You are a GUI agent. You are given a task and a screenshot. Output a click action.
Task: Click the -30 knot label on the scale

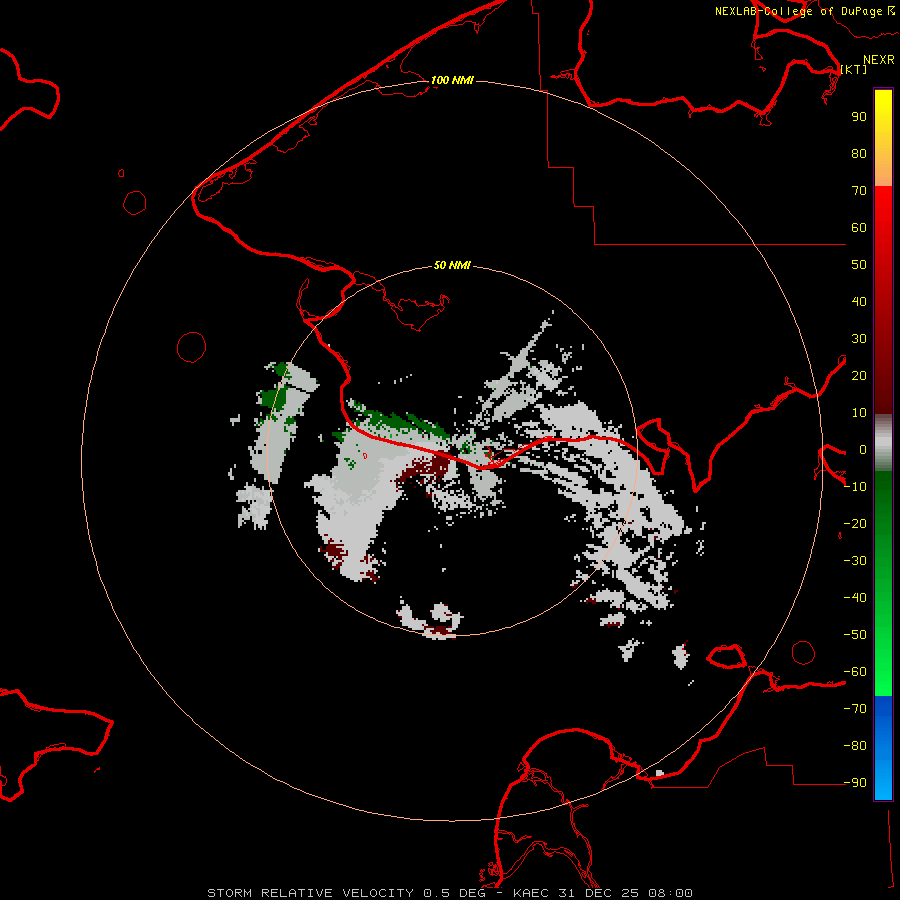(855, 561)
